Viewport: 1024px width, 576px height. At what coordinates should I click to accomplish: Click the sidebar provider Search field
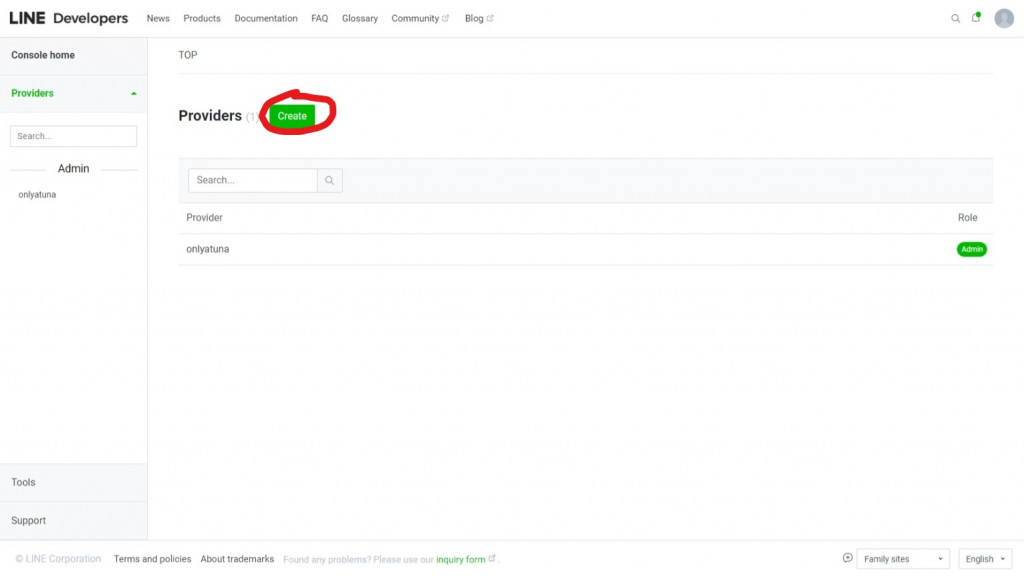73,136
